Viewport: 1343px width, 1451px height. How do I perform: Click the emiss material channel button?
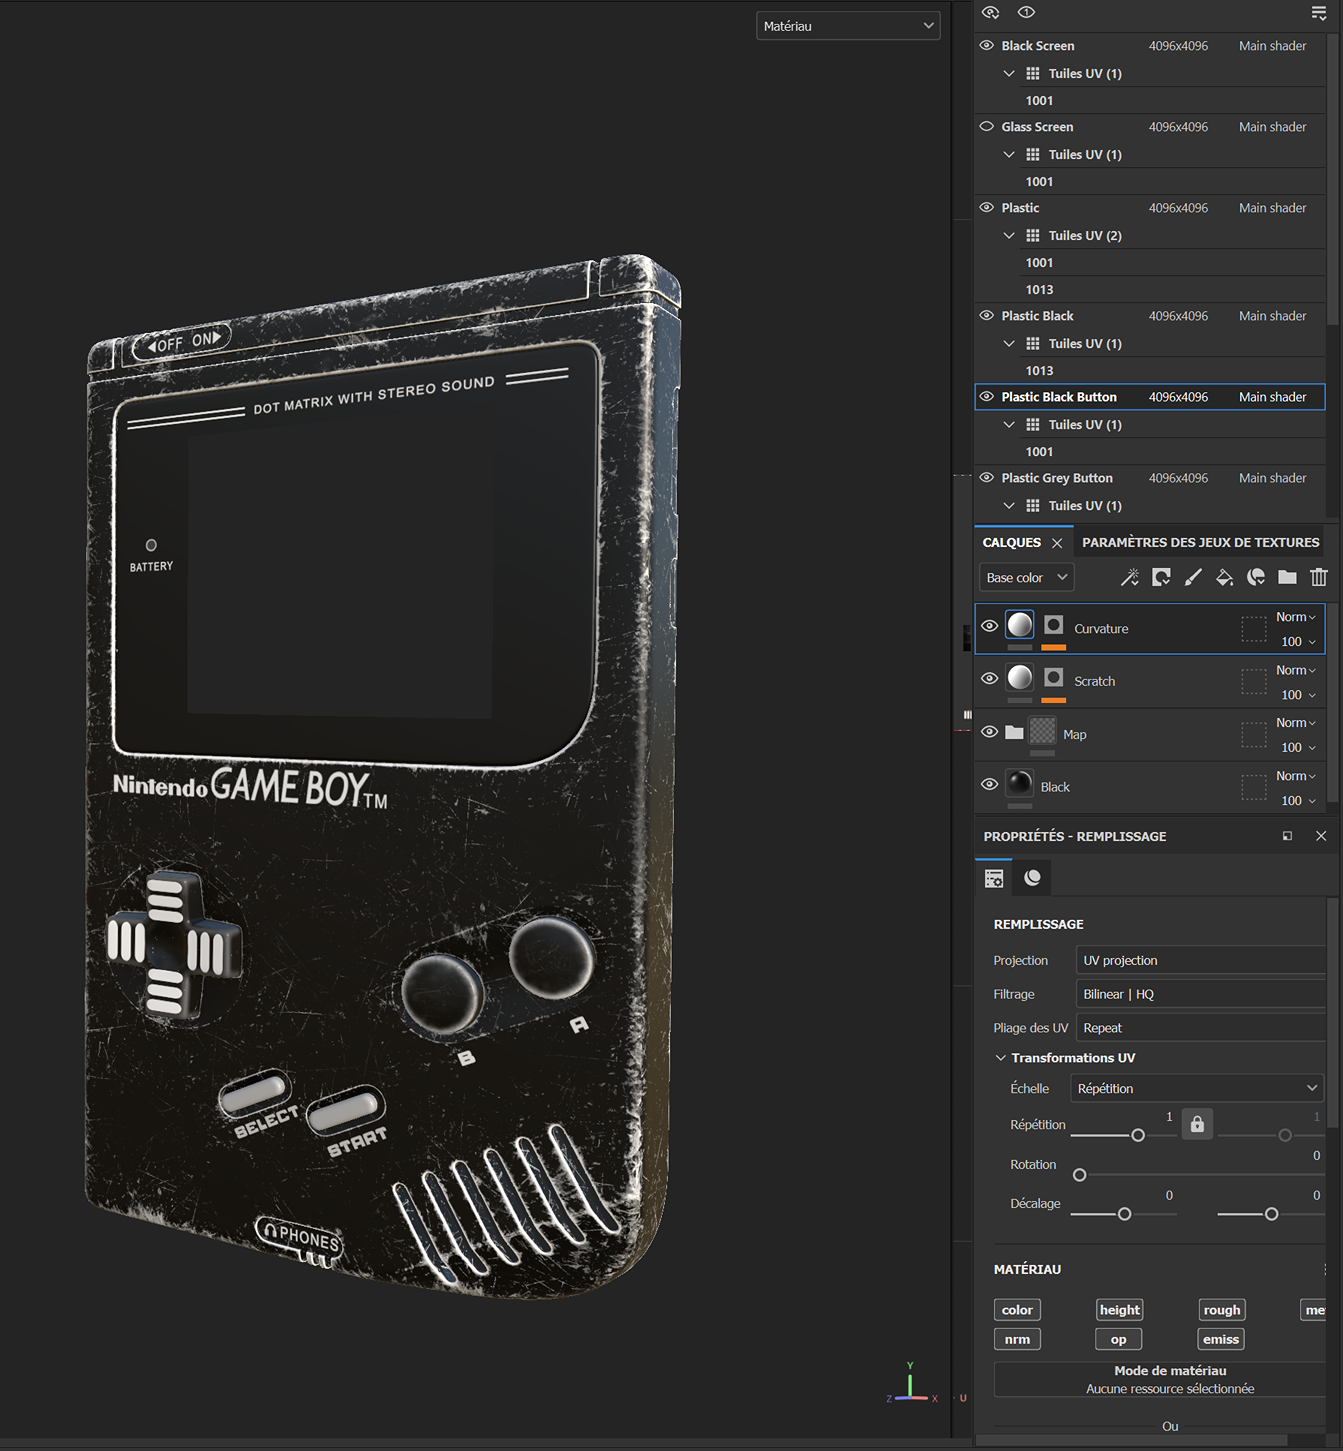point(1220,1338)
